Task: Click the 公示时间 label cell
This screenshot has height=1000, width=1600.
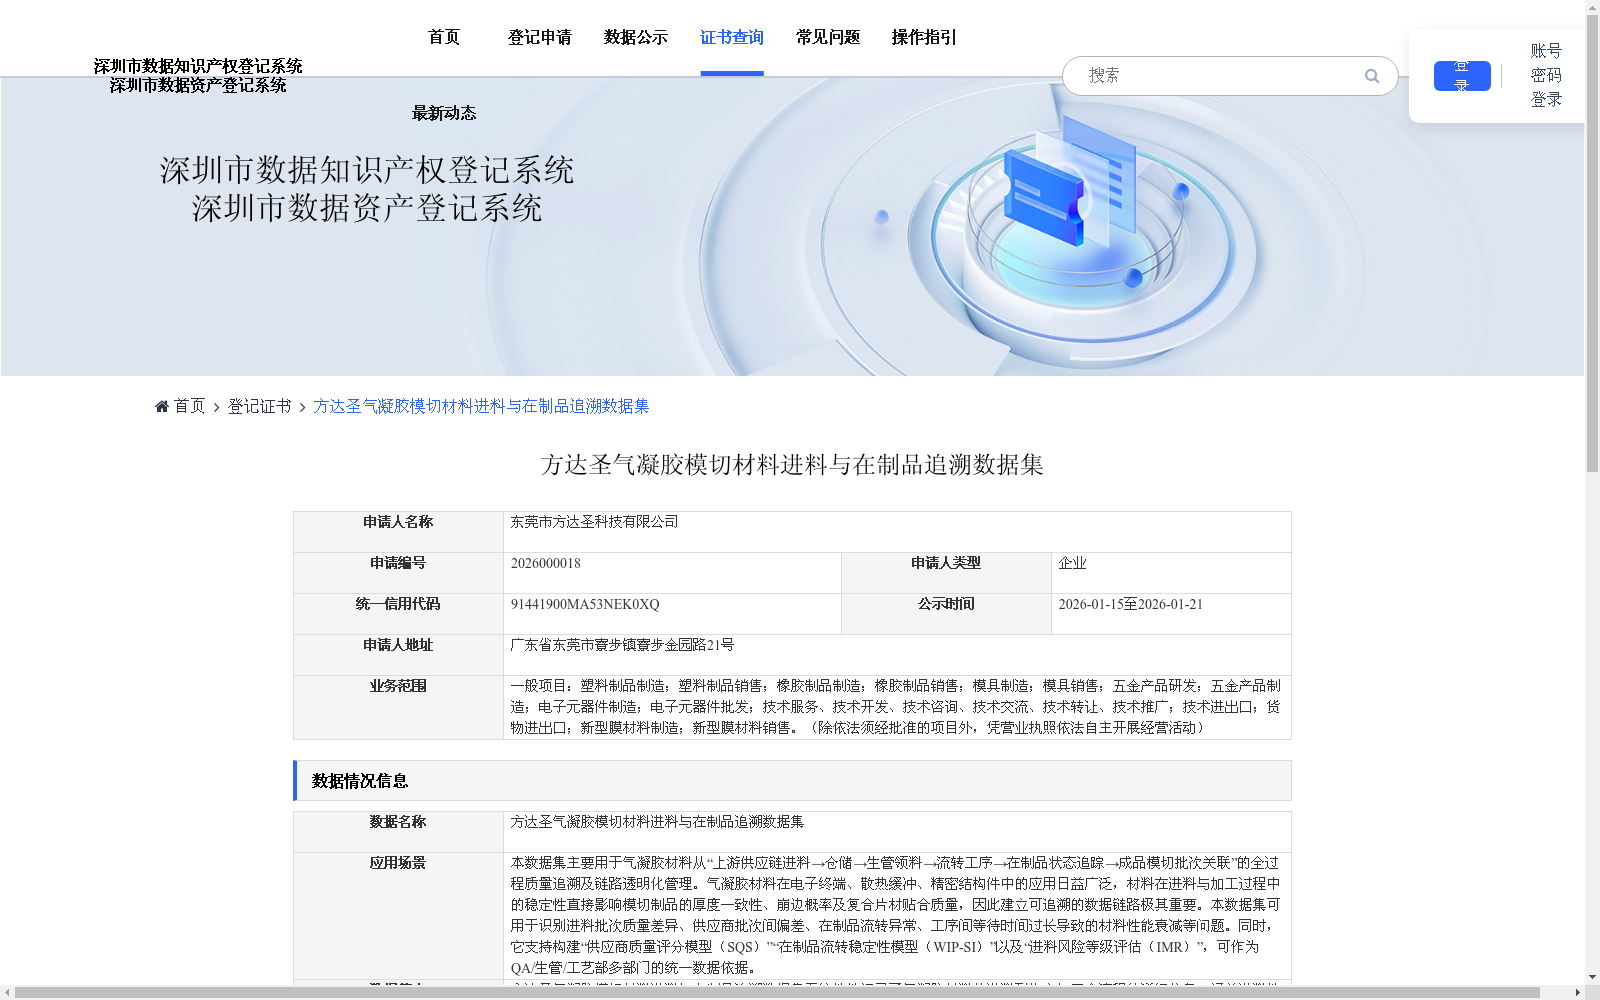Action: tap(946, 614)
